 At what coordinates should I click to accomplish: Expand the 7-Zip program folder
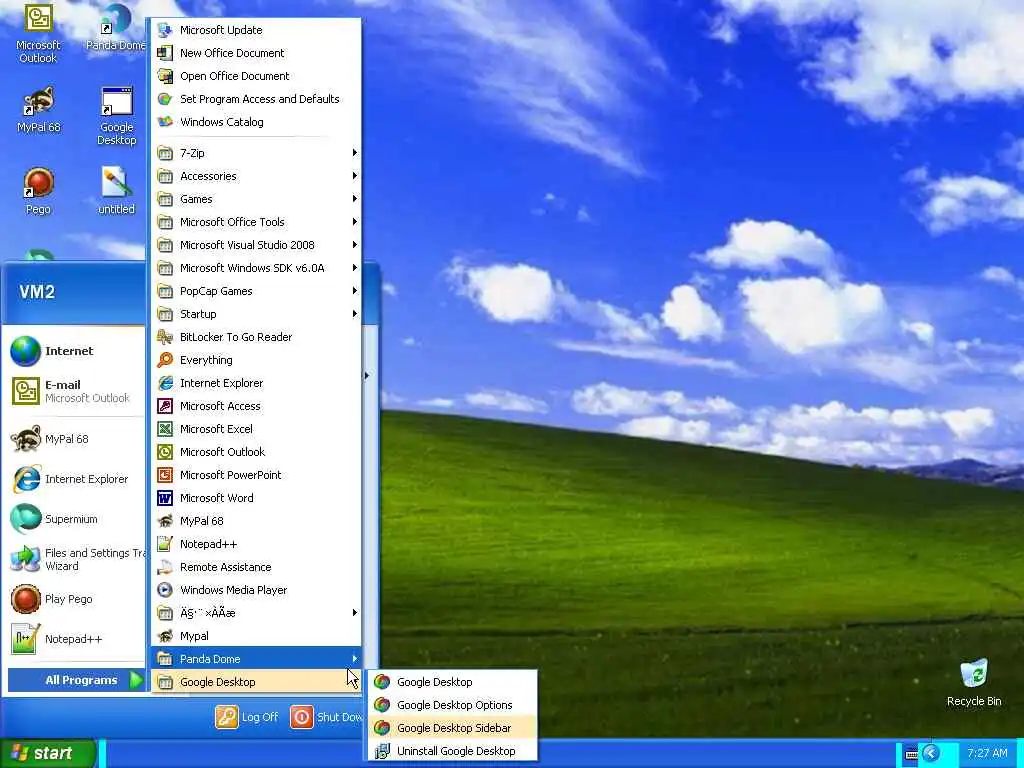pos(256,153)
